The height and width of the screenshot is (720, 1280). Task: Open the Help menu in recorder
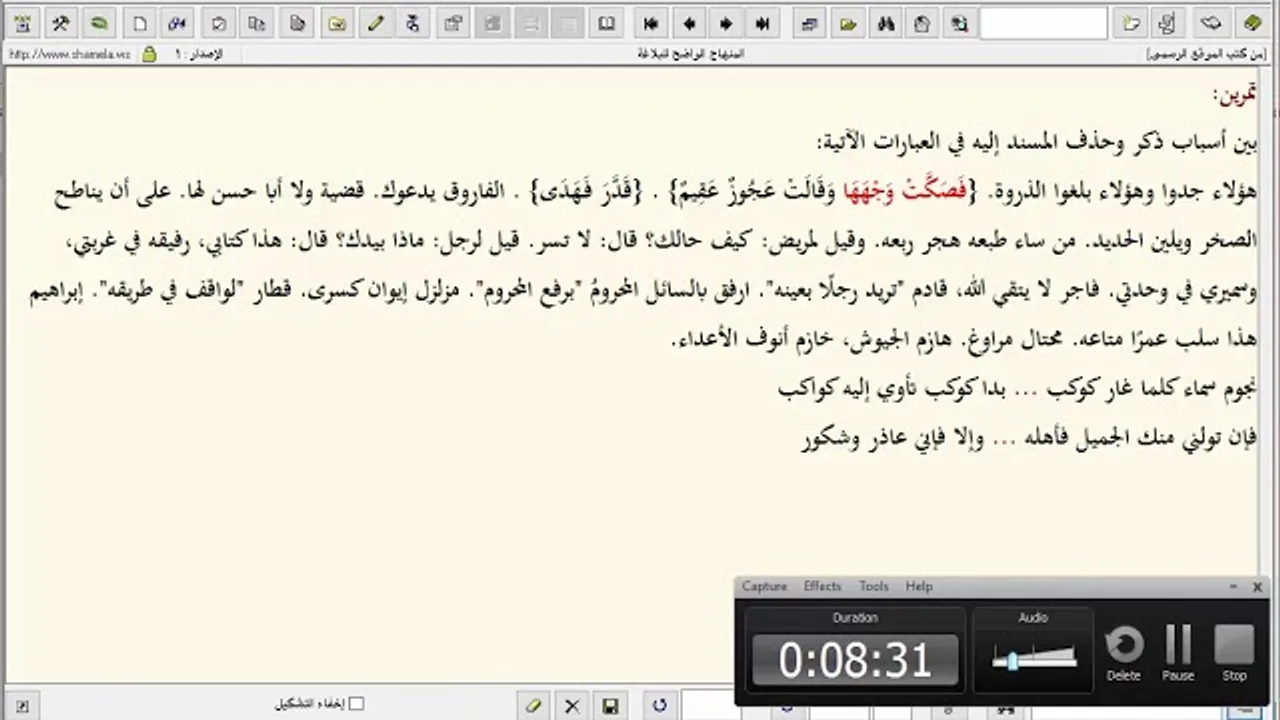[x=919, y=587]
